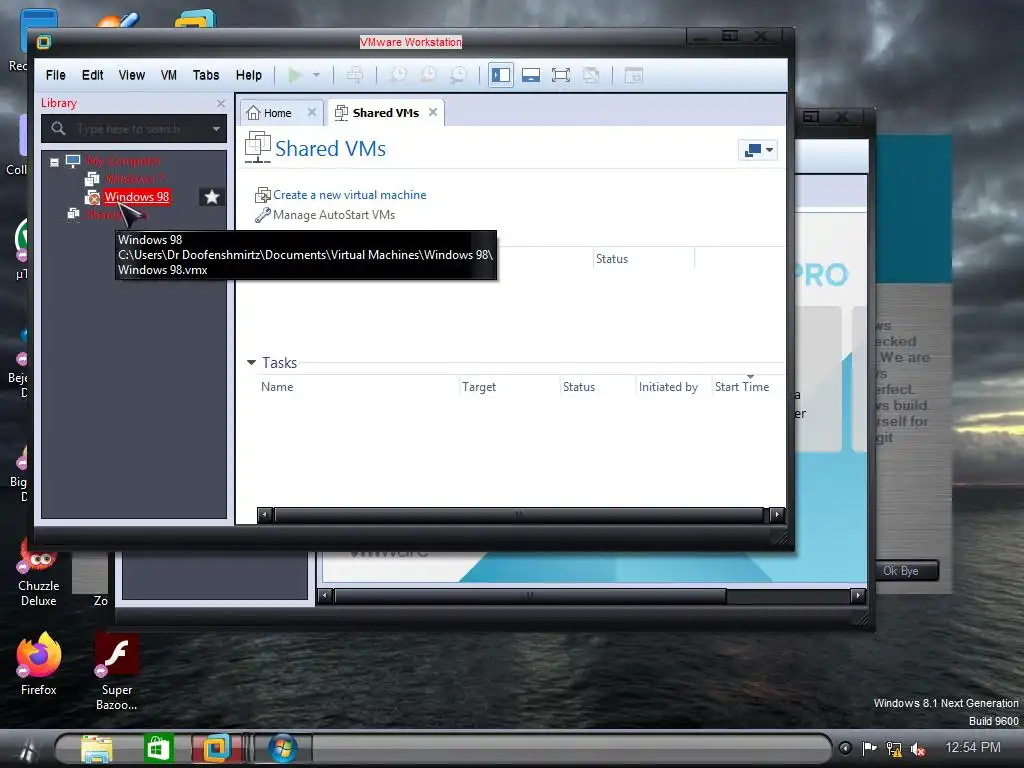Sort tasks by Name column header
Viewport: 1024px width, 768px height.
[277, 387]
